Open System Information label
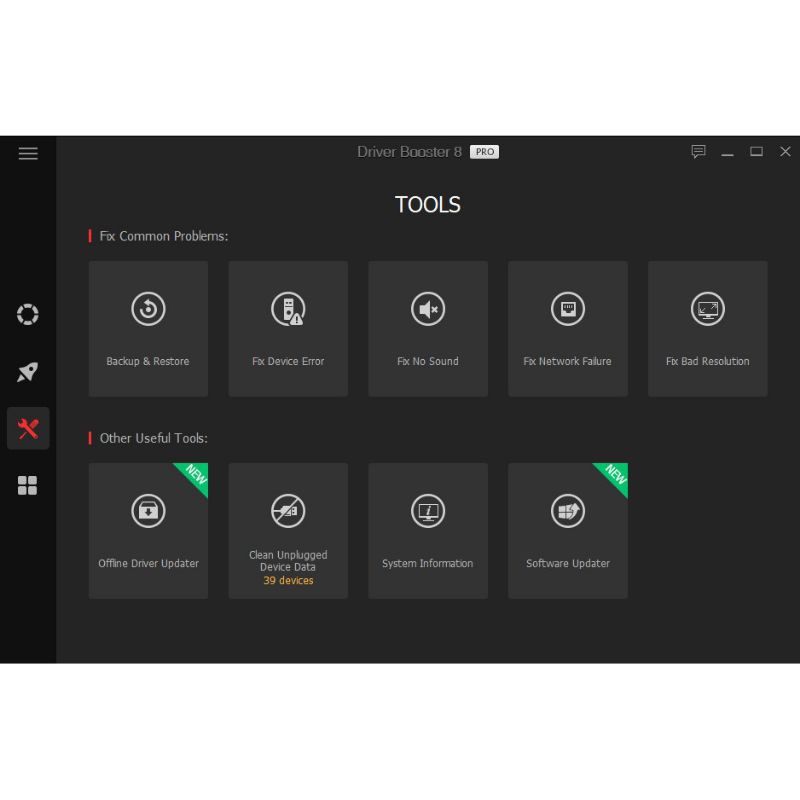The height and width of the screenshot is (800, 800). pyautogui.click(x=428, y=563)
